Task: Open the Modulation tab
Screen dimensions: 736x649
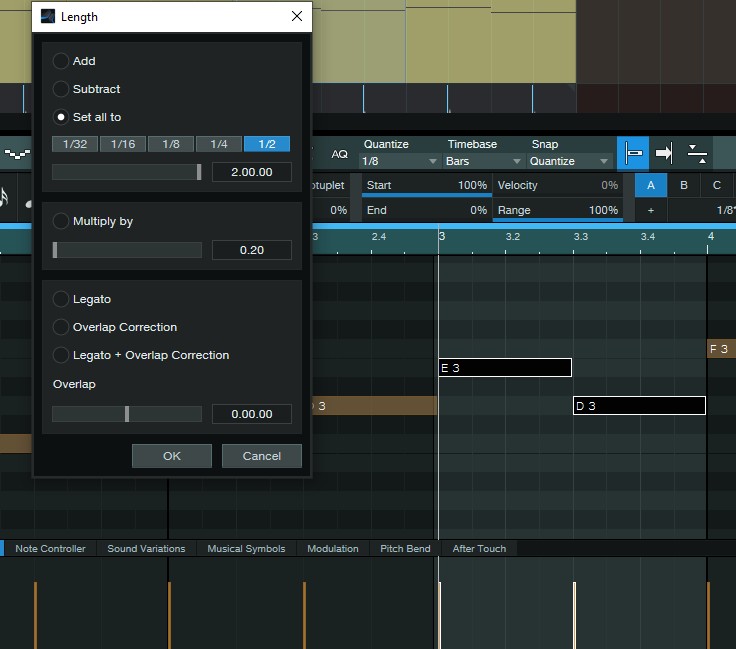Action: click(x=332, y=548)
